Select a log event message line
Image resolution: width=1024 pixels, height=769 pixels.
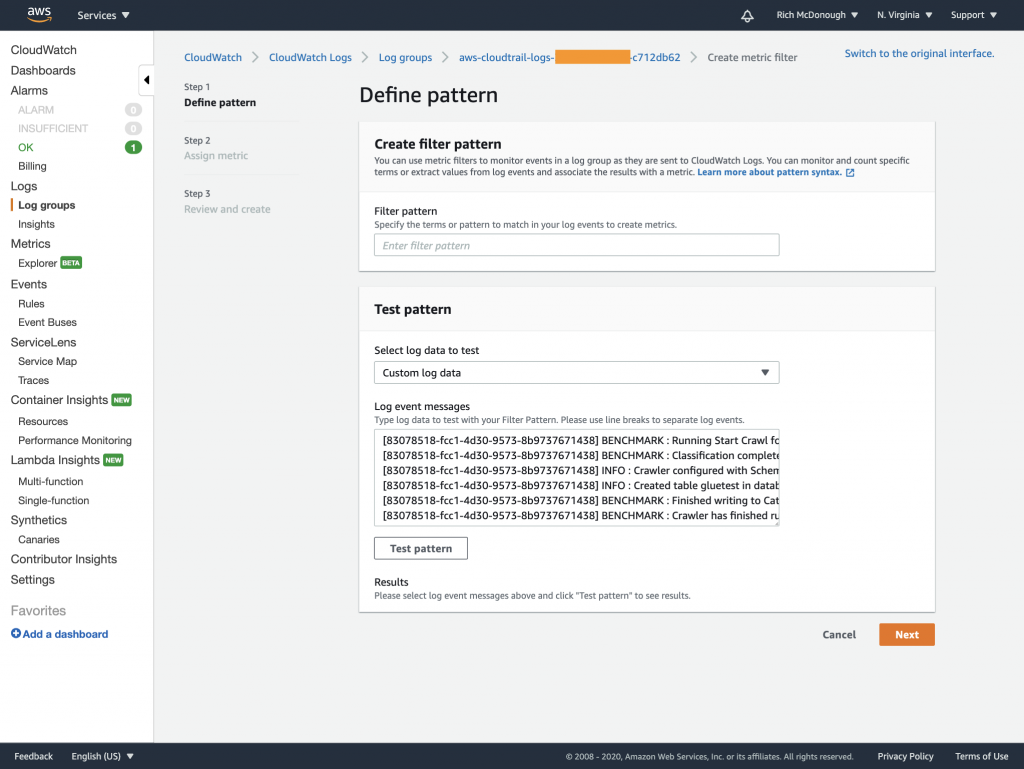[x=577, y=440]
